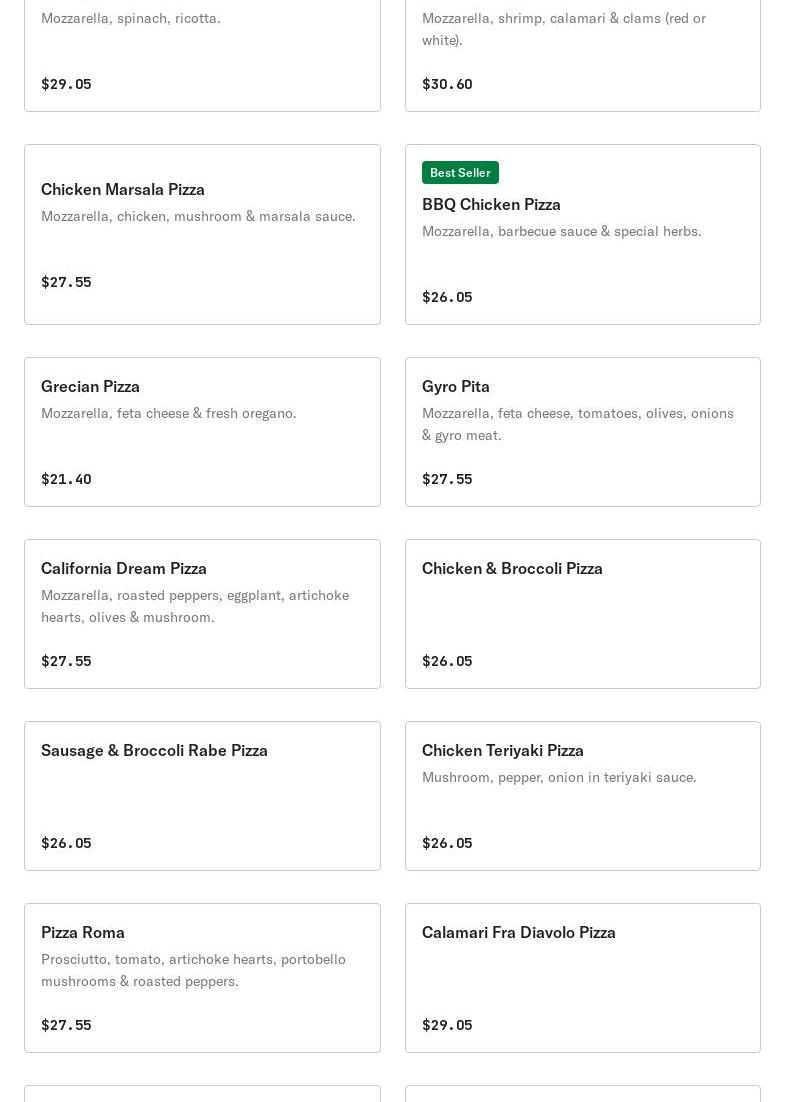Image resolution: width=785 pixels, height=1102 pixels.
Task: Click the Gyro Pita ingredients description
Action: pyautogui.click(x=577, y=424)
